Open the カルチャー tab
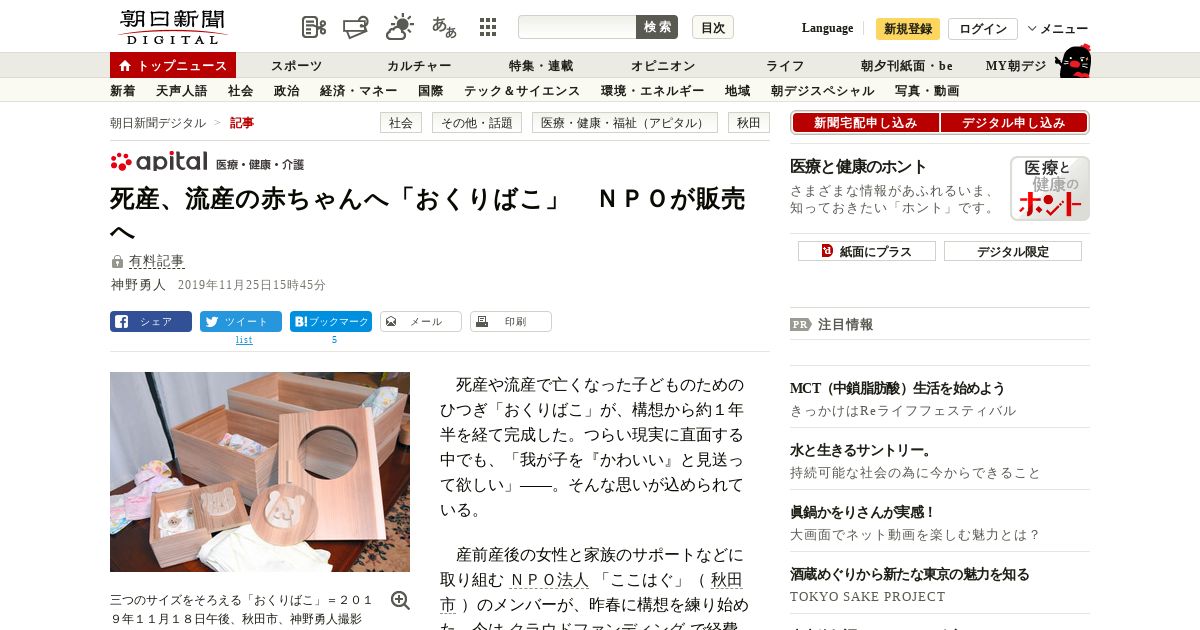Image resolution: width=1200 pixels, height=630 pixels. click(x=419, y=65)
